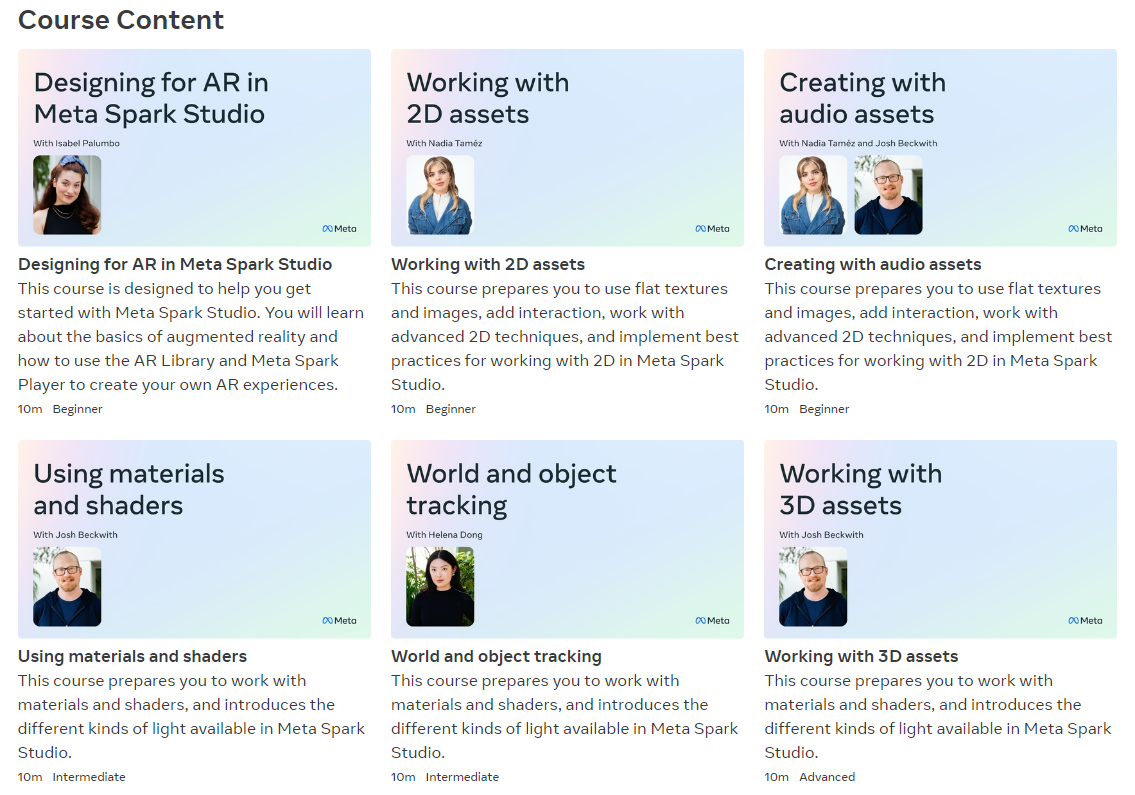Click the Advanced level label under the 3D assets course
1135x795 pixels.
point(827,777)
